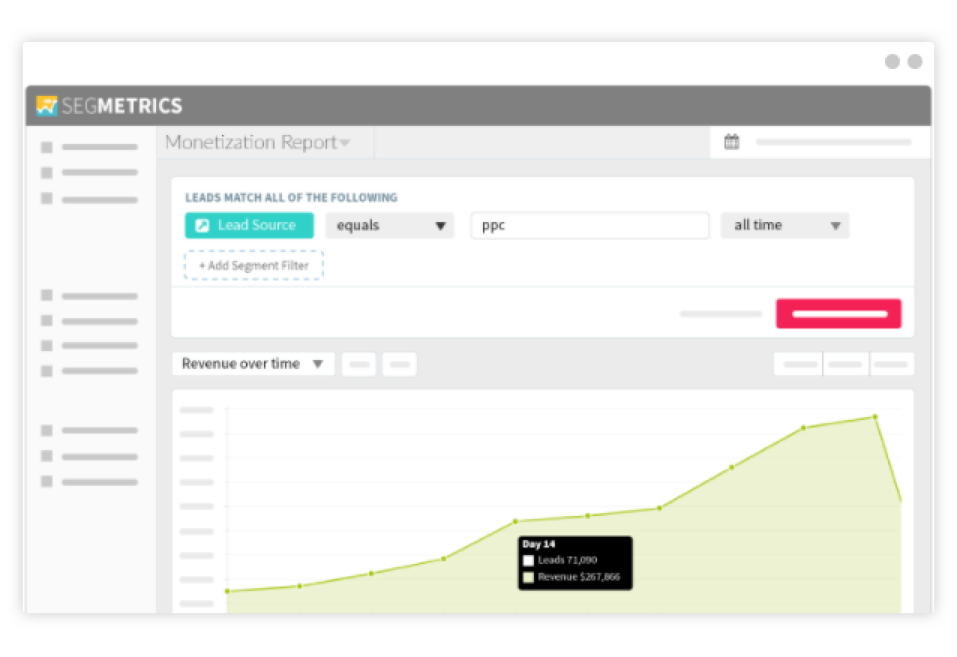Open the Revenue over time dropdown
957x657 pixels.
pos(253,364)
